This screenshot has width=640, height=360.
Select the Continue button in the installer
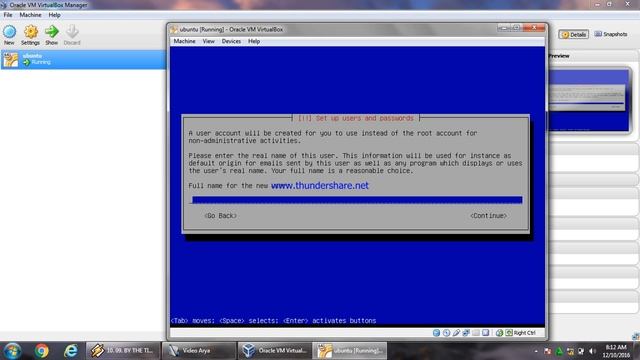pyautogui.click(x=488, y=216)
